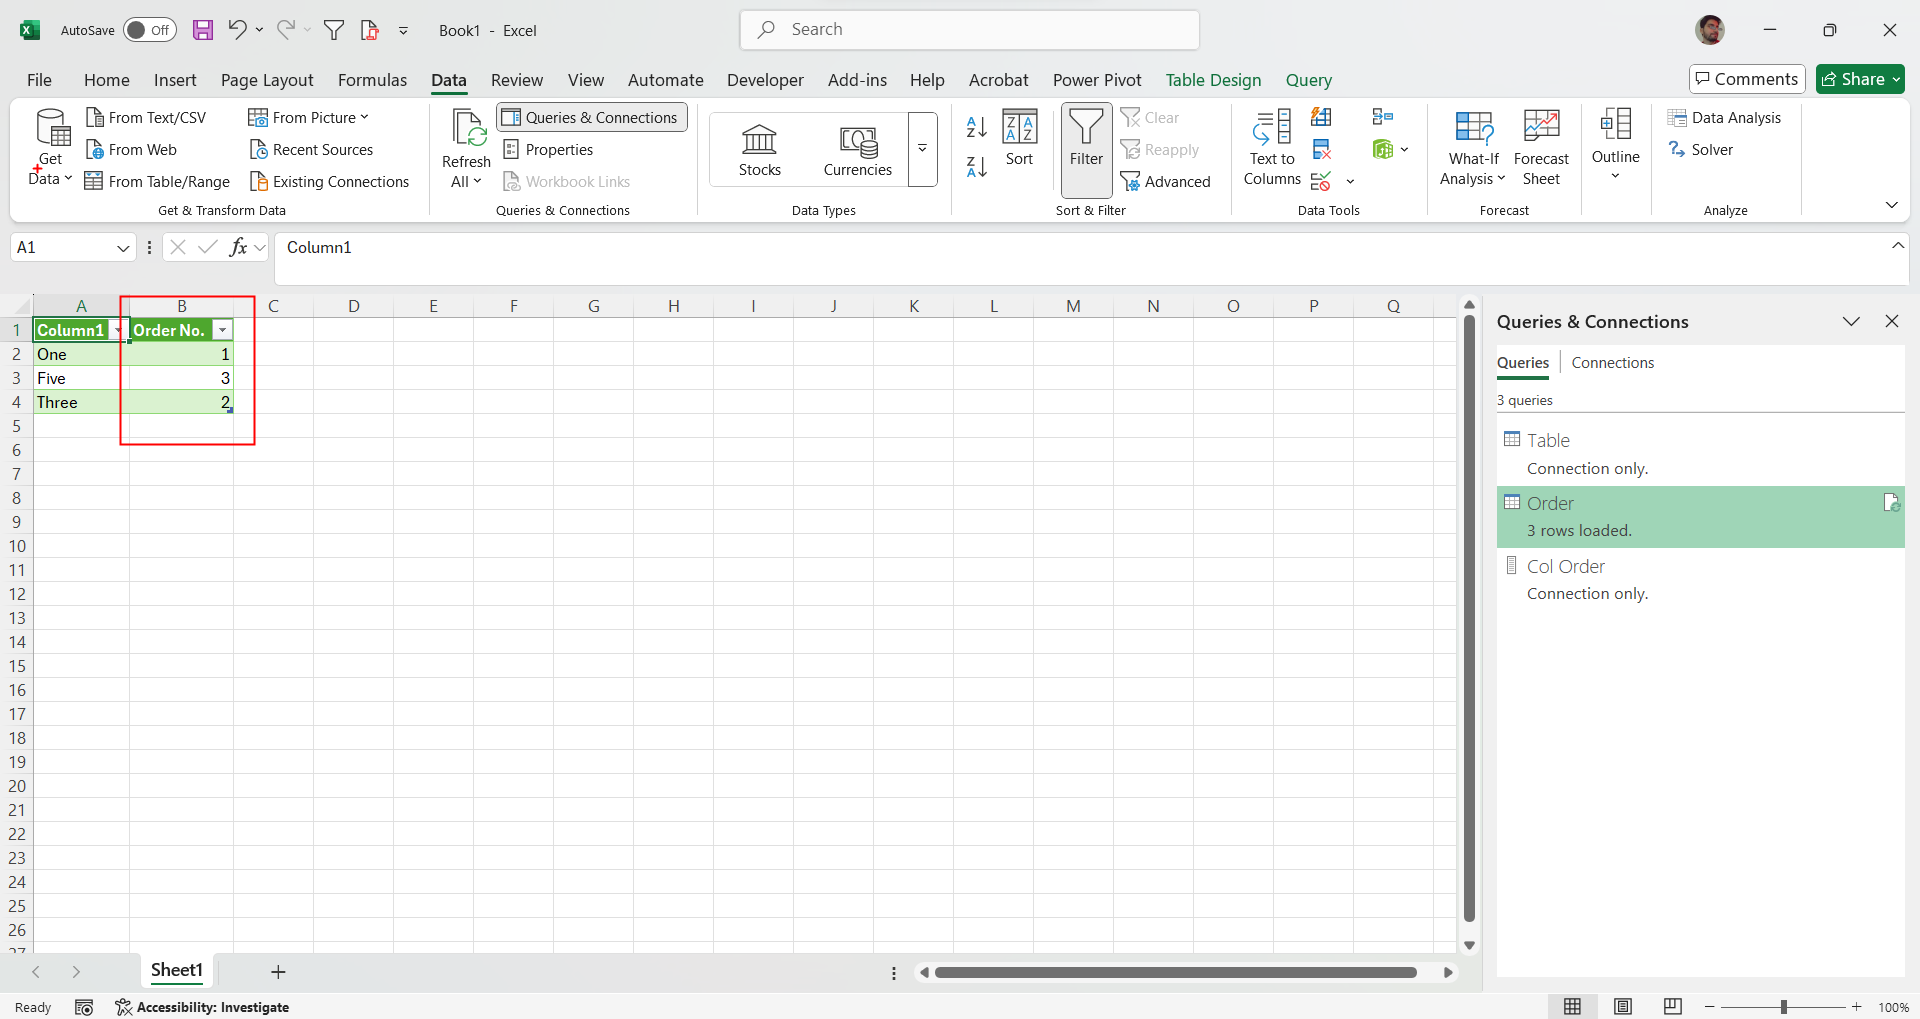Expand Data Types gallery arrow
The width and height of the screenshot is (1920, 1019).
[x=922, y=149]
